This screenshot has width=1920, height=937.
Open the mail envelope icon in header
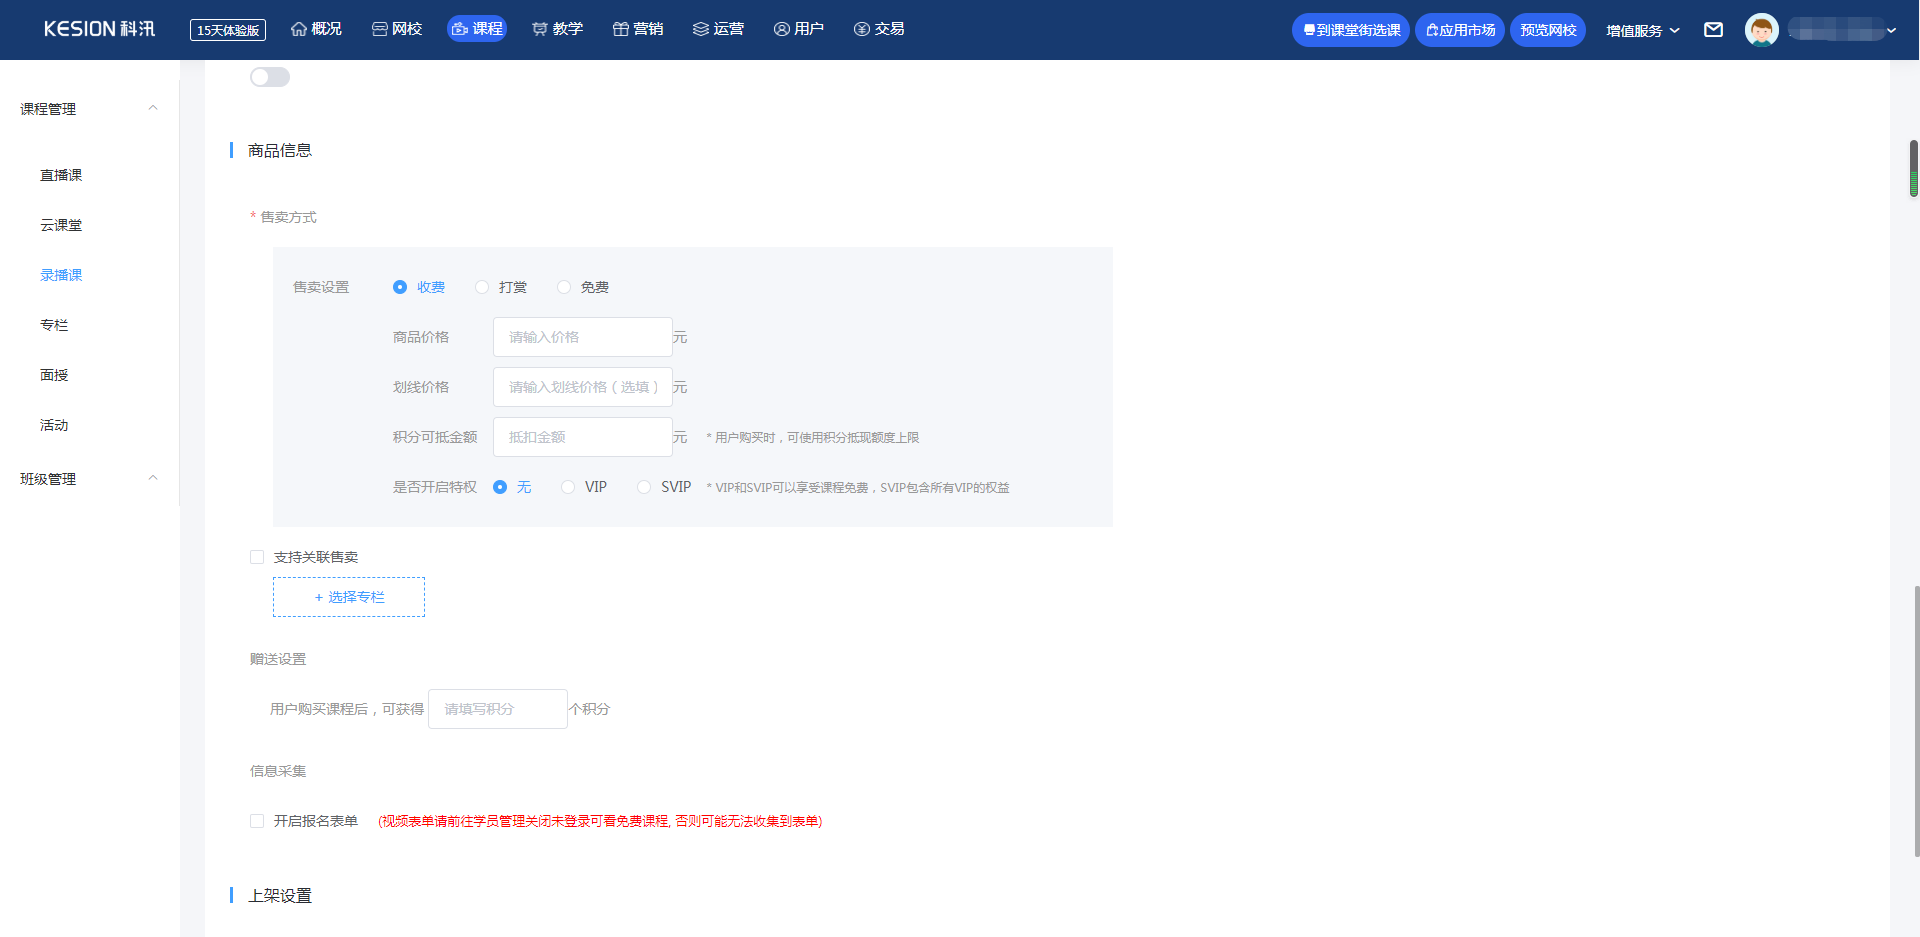[1713, 30]
